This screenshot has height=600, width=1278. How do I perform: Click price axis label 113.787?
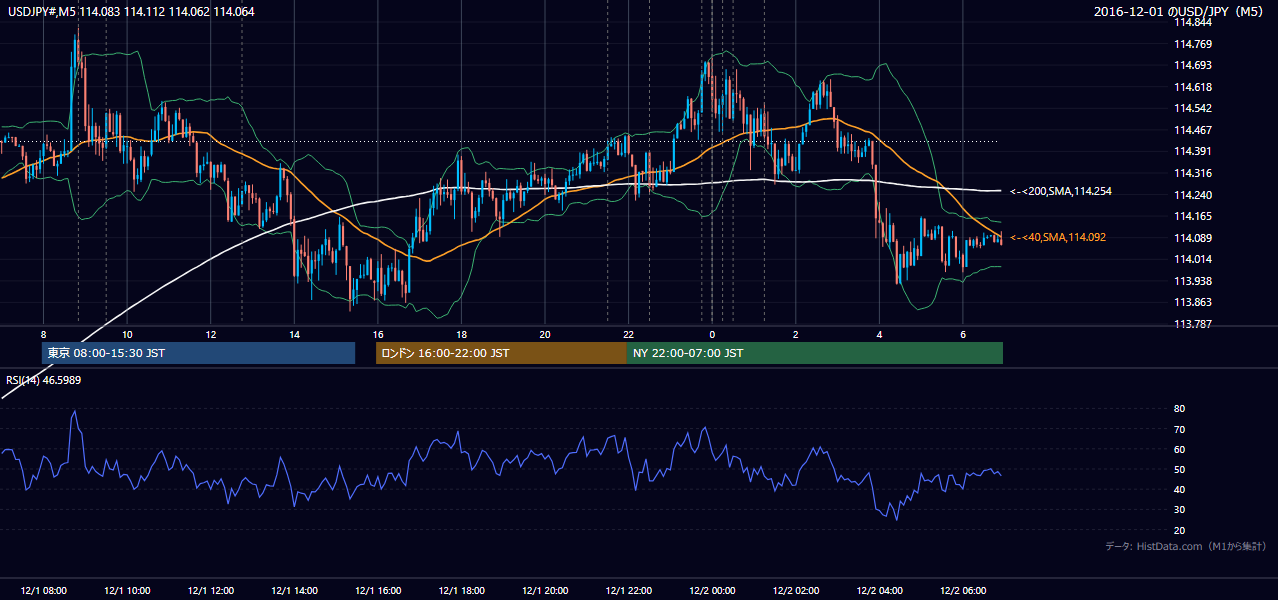(x=1193, y=324)
